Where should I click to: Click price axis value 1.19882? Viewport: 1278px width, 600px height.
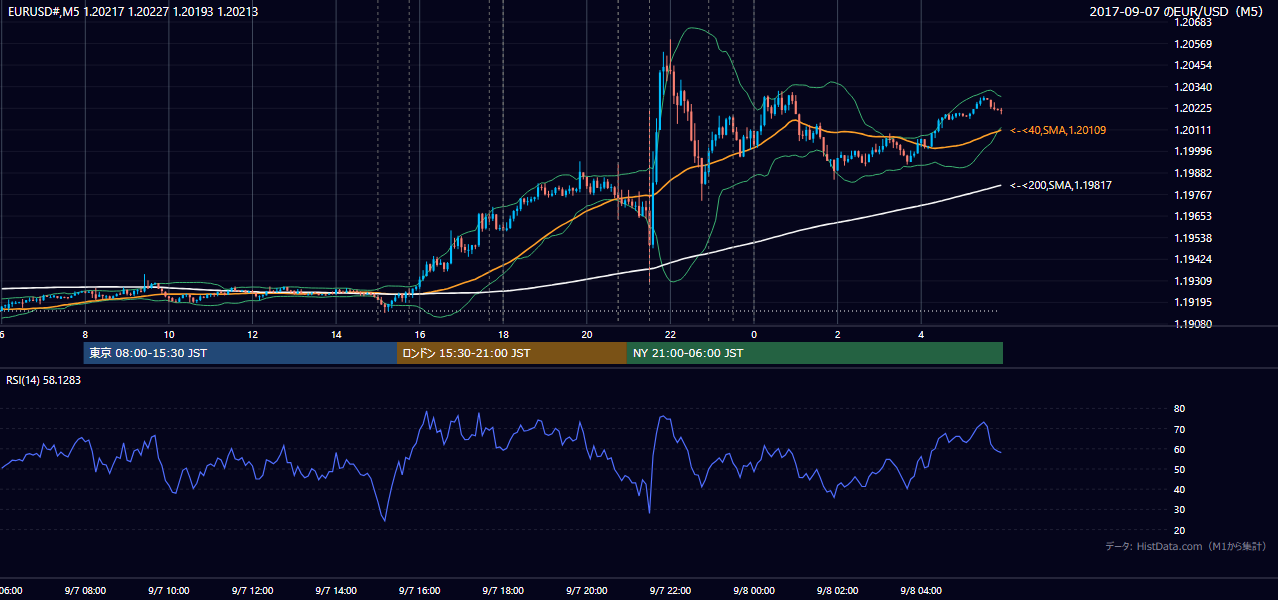pos(1195,173)
